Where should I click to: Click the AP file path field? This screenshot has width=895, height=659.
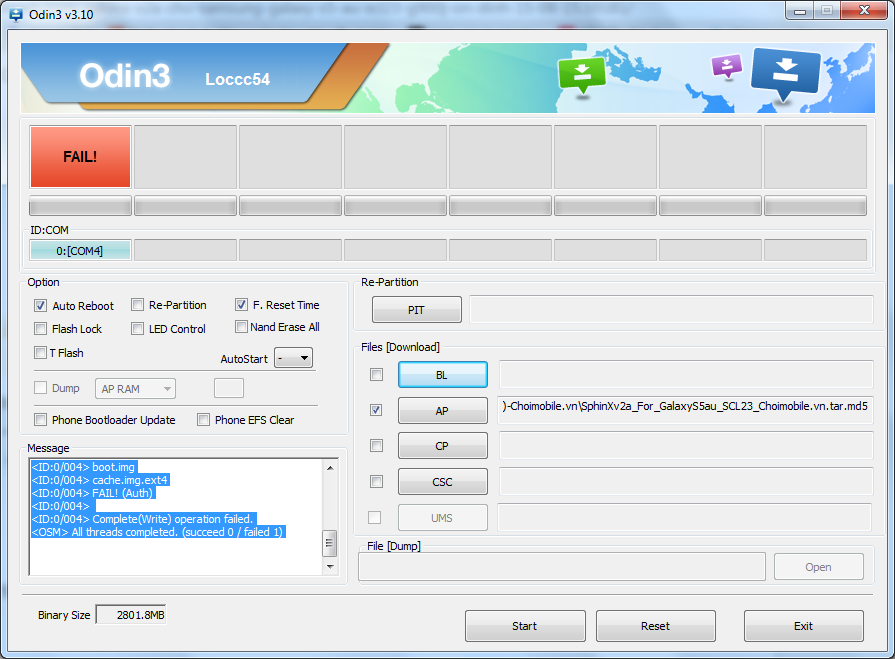coord(686,410)
